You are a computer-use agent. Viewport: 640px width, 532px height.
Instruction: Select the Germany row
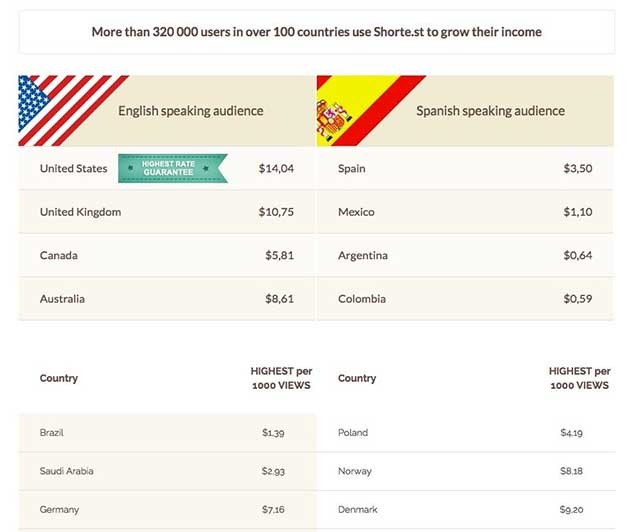tap(167, 510)
